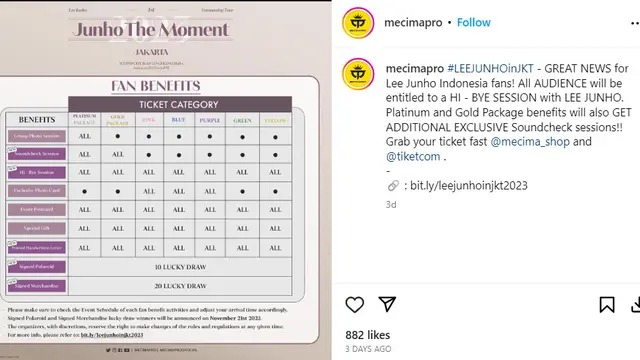
Task: Open the #LEEJUNHOinJKT hashtag
Action: [x=490, y=69]
